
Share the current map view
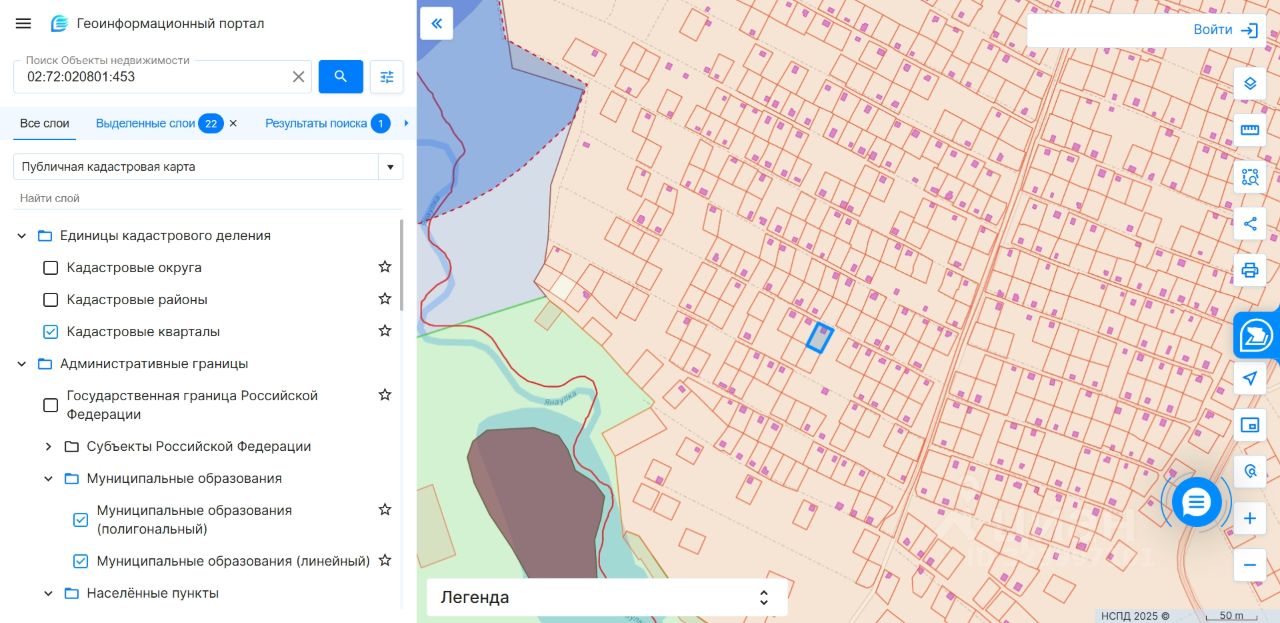pos(1249,223)
